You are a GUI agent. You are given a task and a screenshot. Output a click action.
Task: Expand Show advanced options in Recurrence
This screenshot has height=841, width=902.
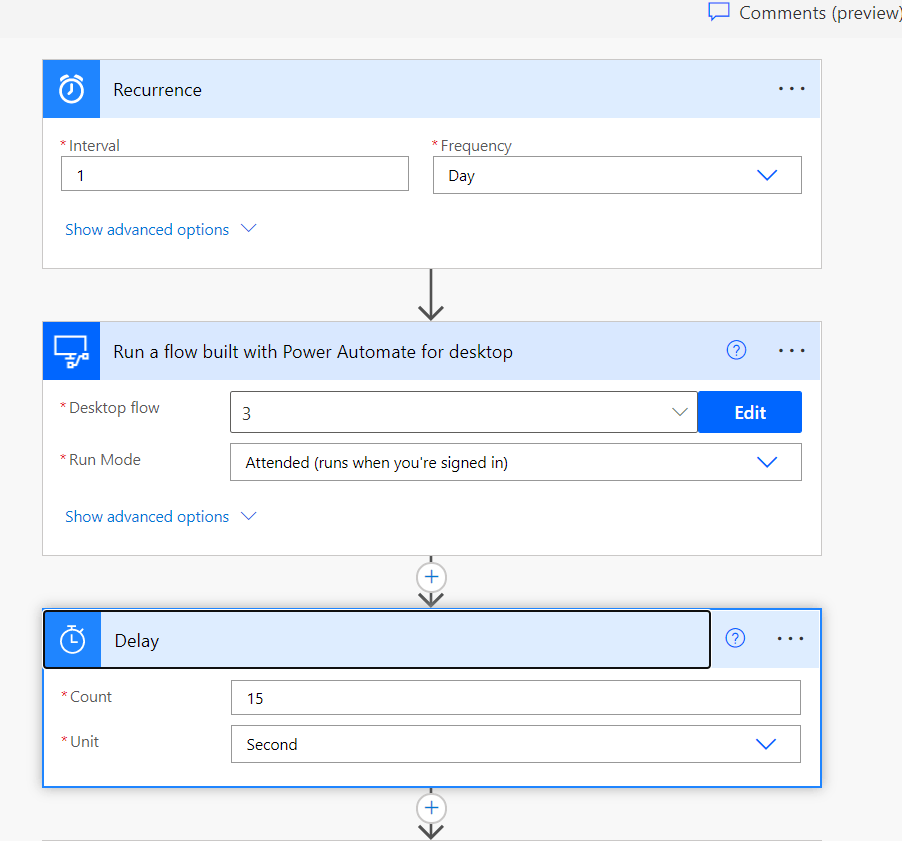pos(160,229)
